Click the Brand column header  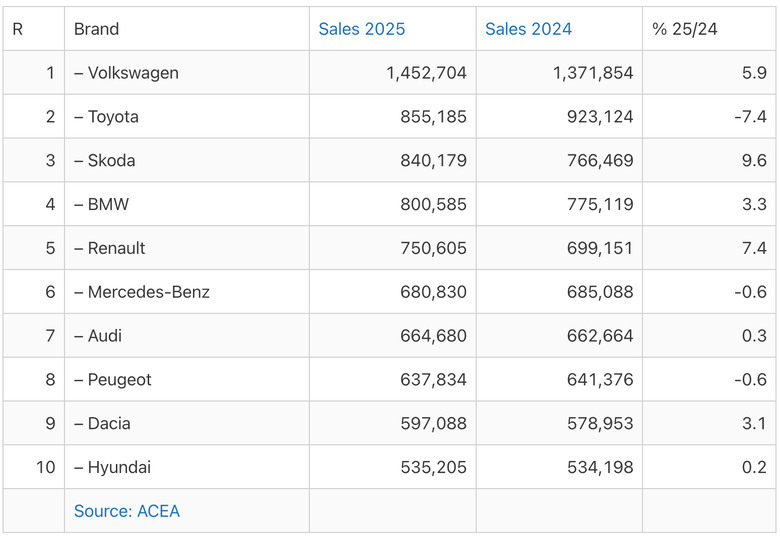[x=97, y=29]
